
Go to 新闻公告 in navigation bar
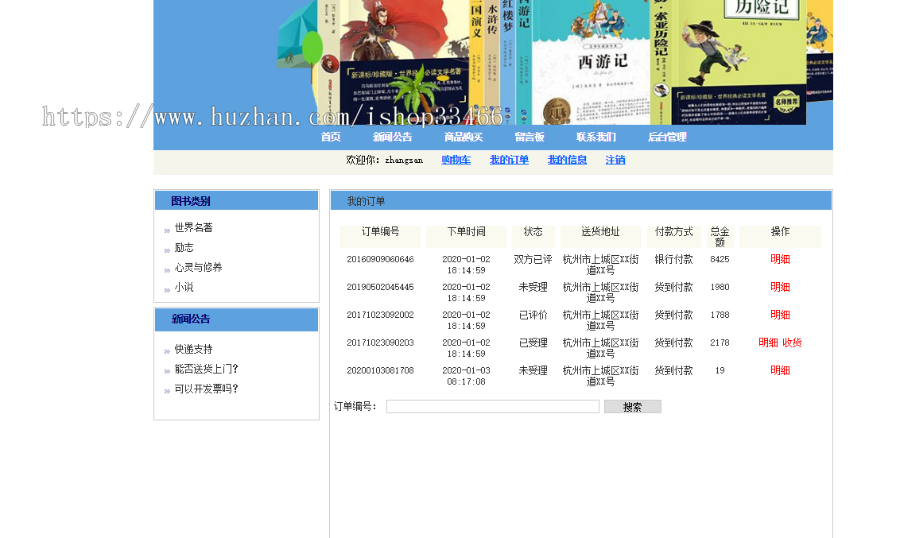coord(393,137)
